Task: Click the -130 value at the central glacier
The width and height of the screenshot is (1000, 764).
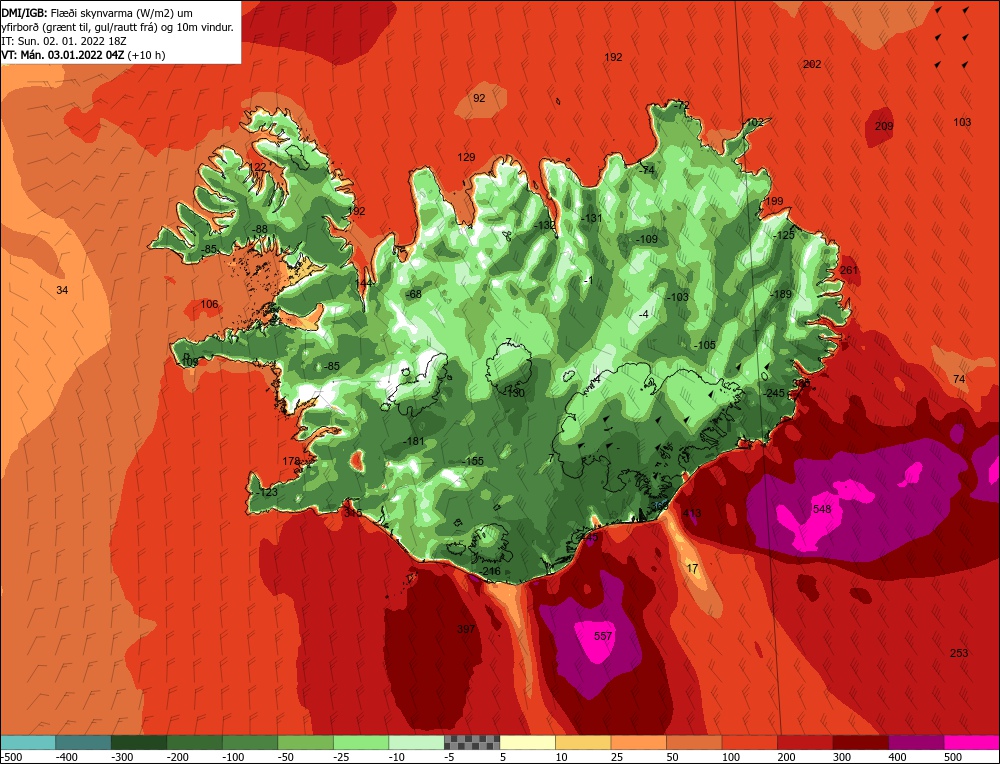Action: [513, 393]
